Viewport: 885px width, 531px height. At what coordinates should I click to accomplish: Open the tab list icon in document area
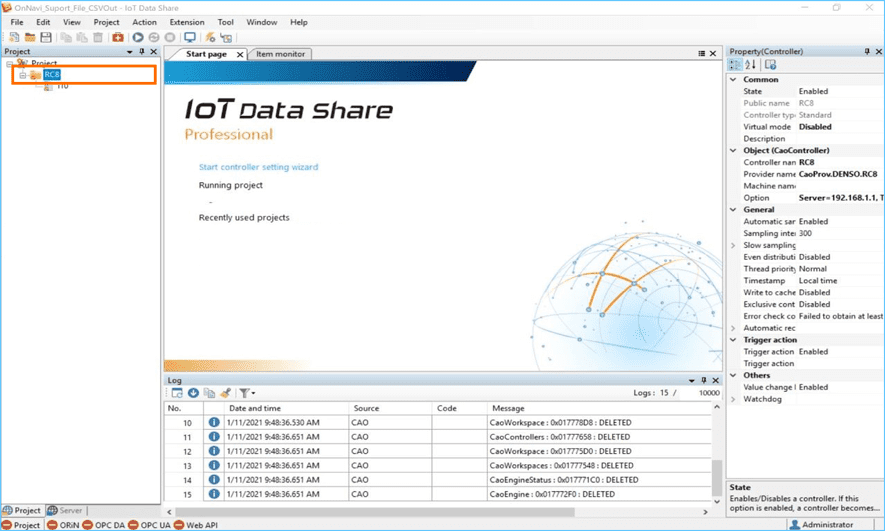(x=702, y=54)
